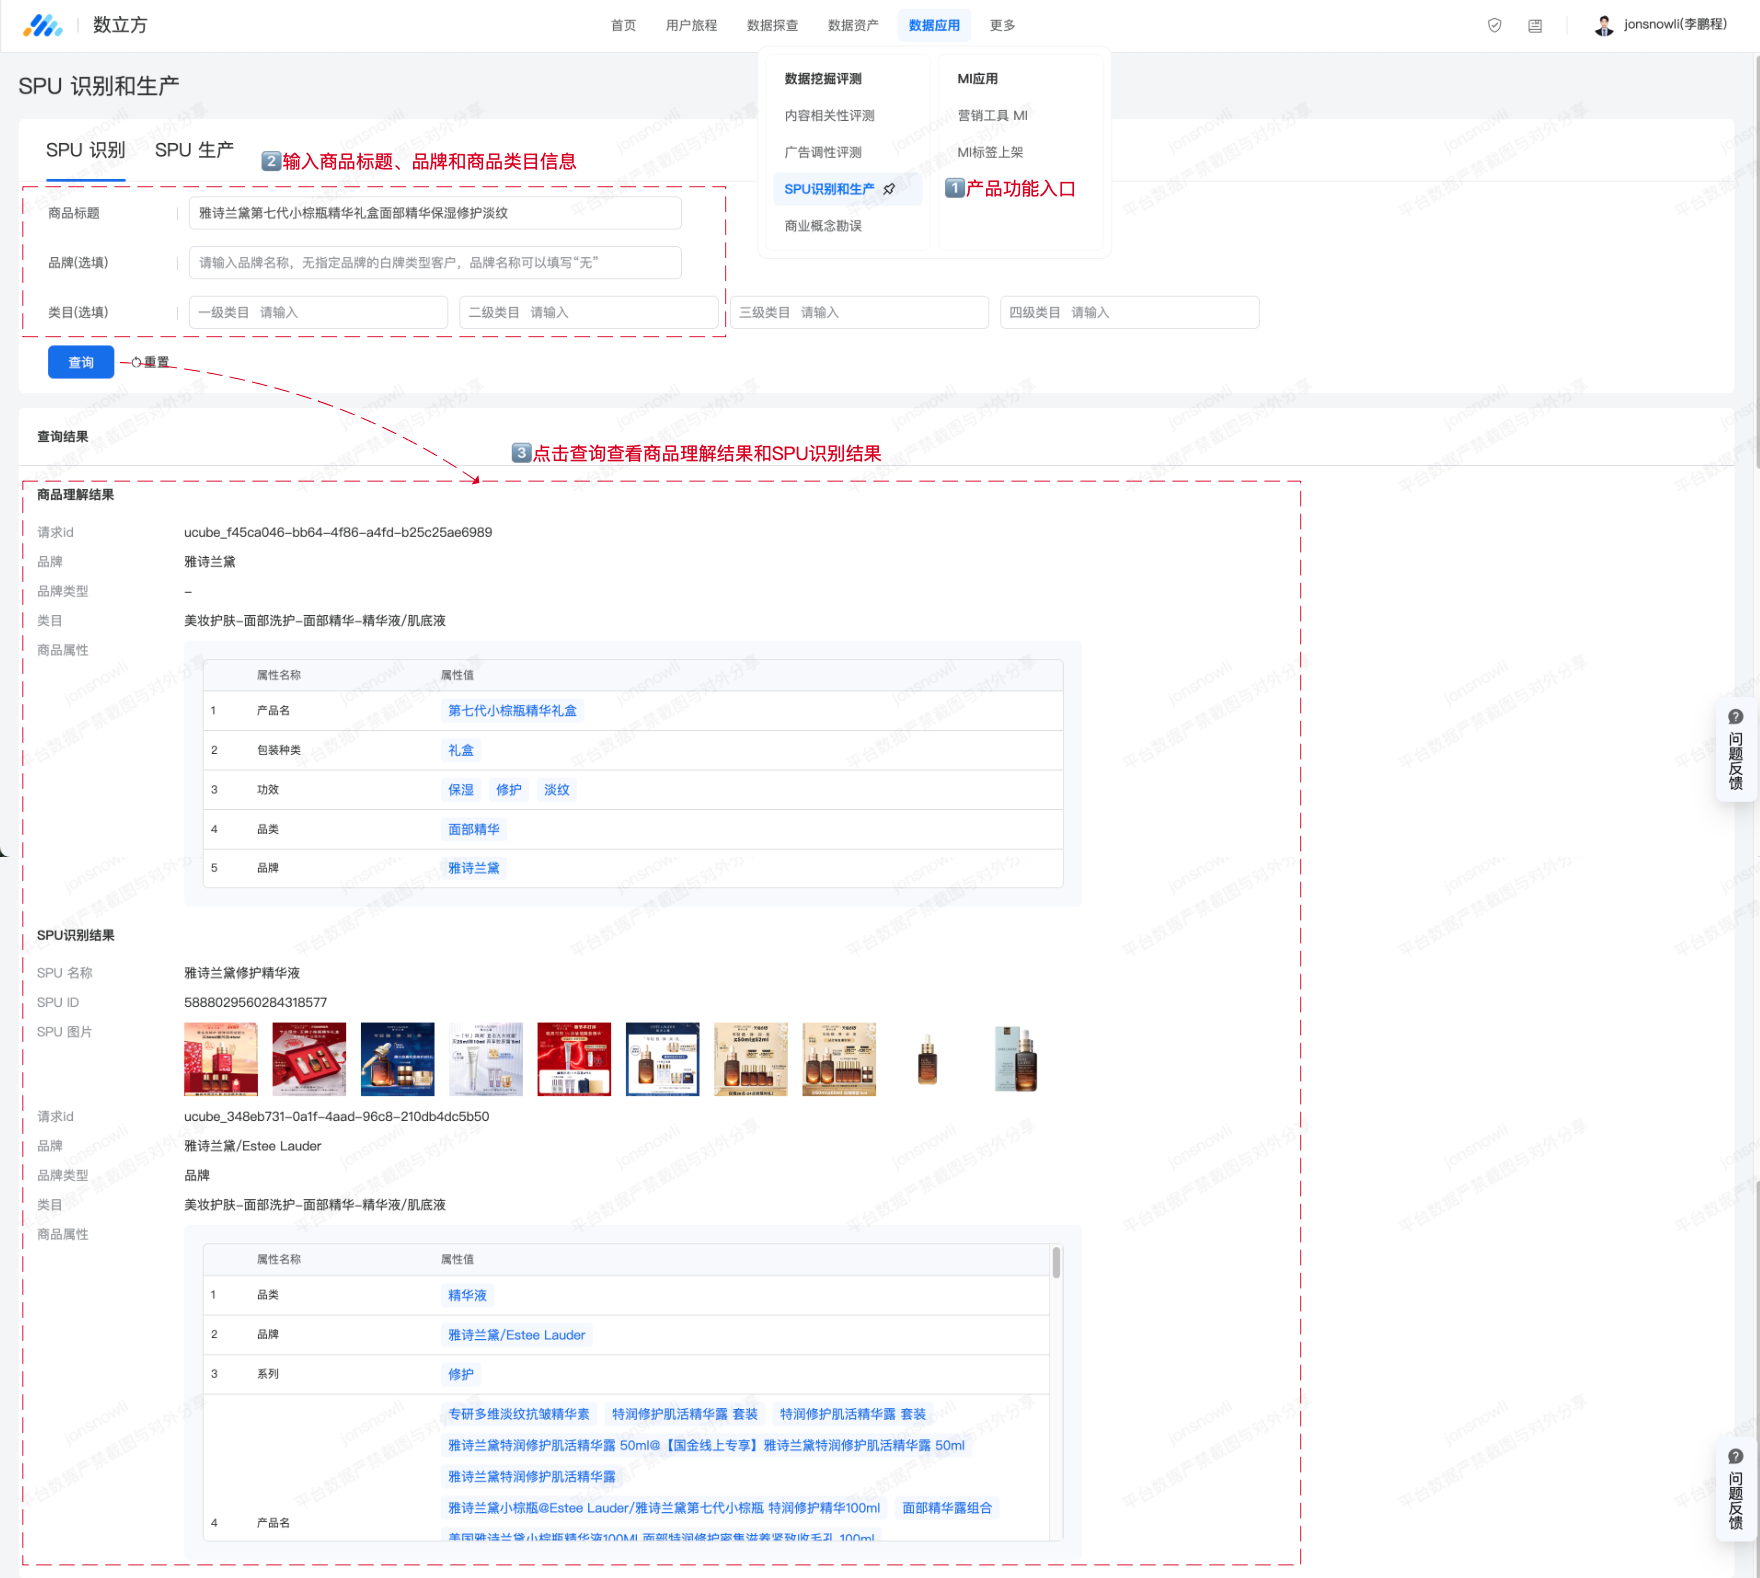This screenshot has width=1760, height=1578.
Task: Click the upper 问题反馈 help widget
Action: click(1736, 749)
